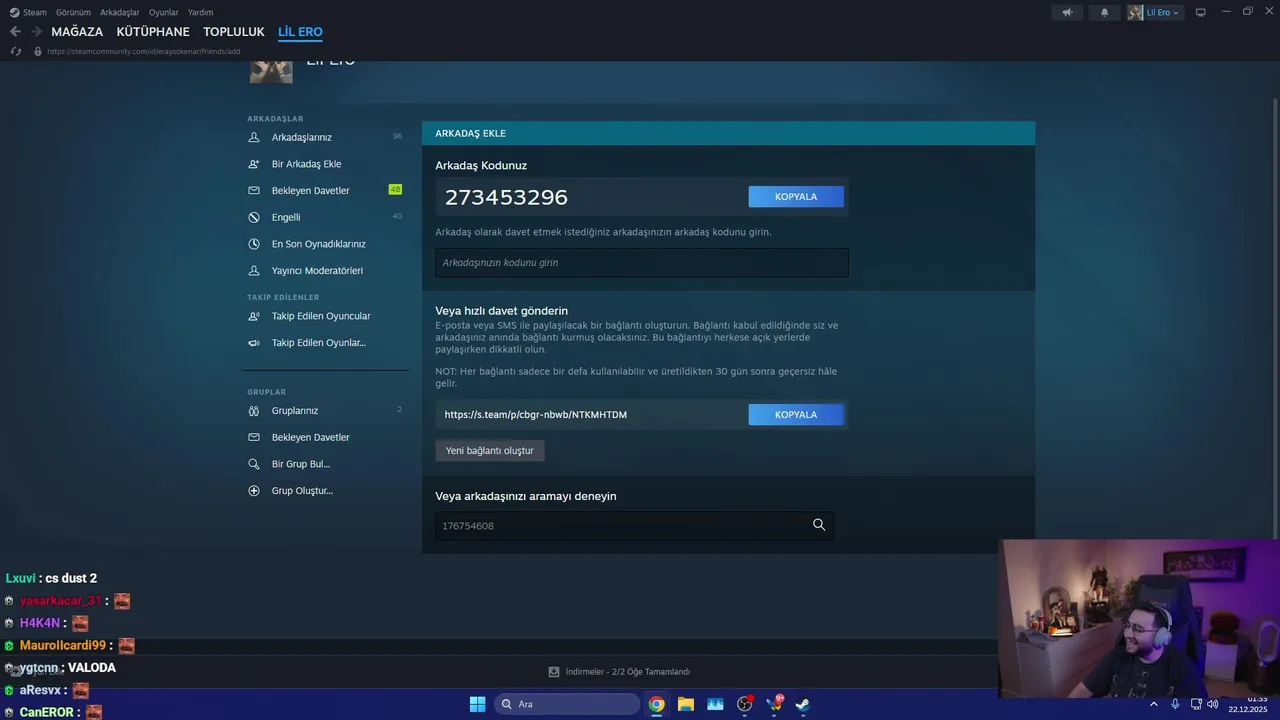1280x720 pixels.
Task: Click the moderator icon beside Yayıncı Moderatörleri
Action: pos(253,270)
